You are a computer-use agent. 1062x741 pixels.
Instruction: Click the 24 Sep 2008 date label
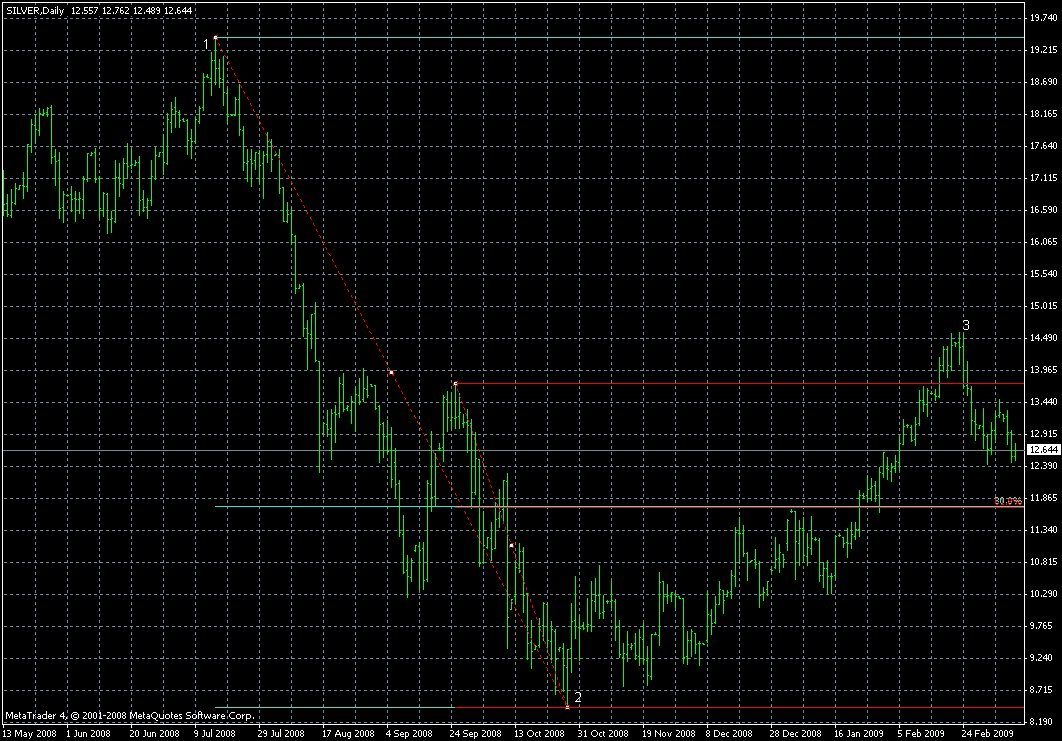pos(475,734)
